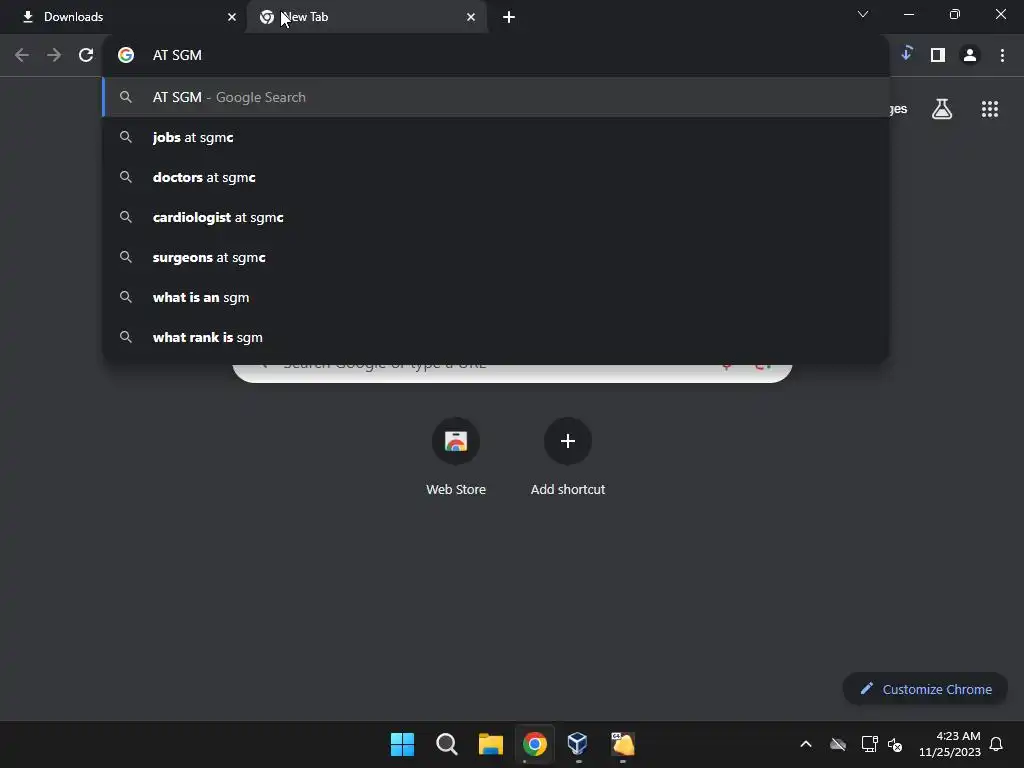
Task: Open VirtualBox cube icon in taskbar
Action: tap(578, 744)
